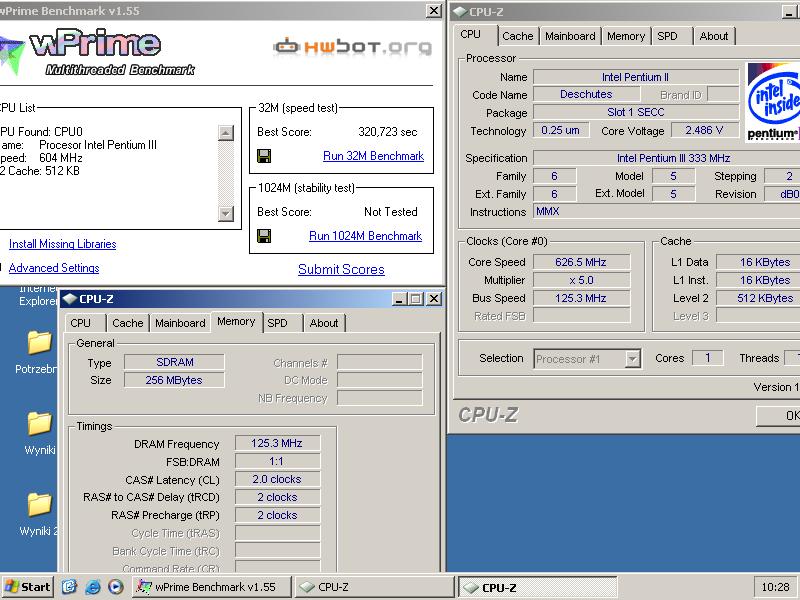The image size is (800, 600).
Task: Open Cache tab in memory window
Action: click(x=128, y=323)
